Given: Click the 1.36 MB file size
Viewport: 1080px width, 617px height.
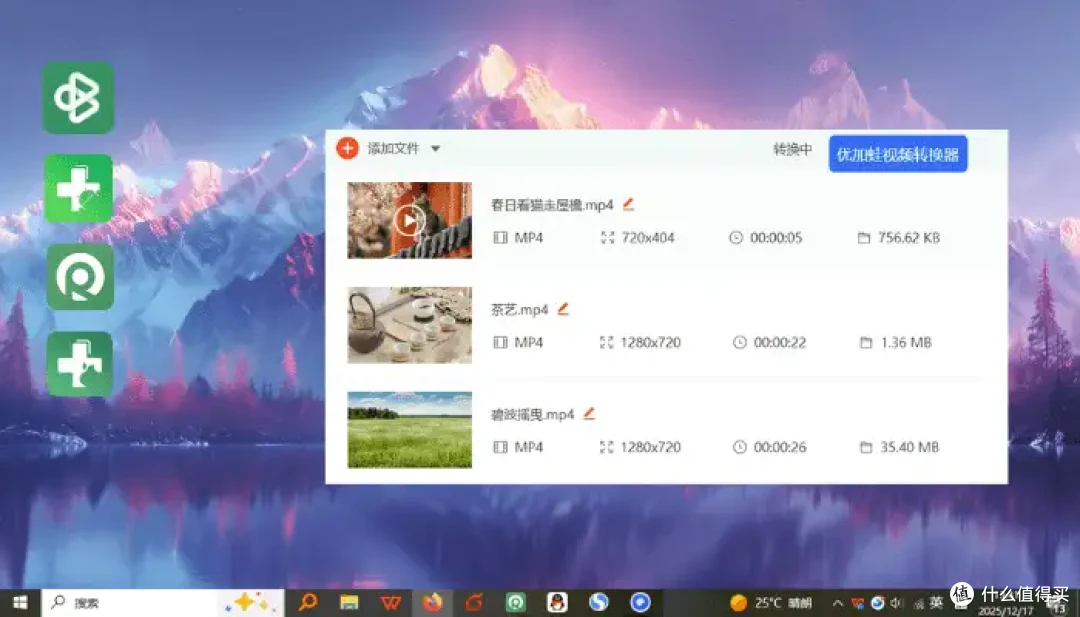Looking at the screenshot, I should click(906, 342).
